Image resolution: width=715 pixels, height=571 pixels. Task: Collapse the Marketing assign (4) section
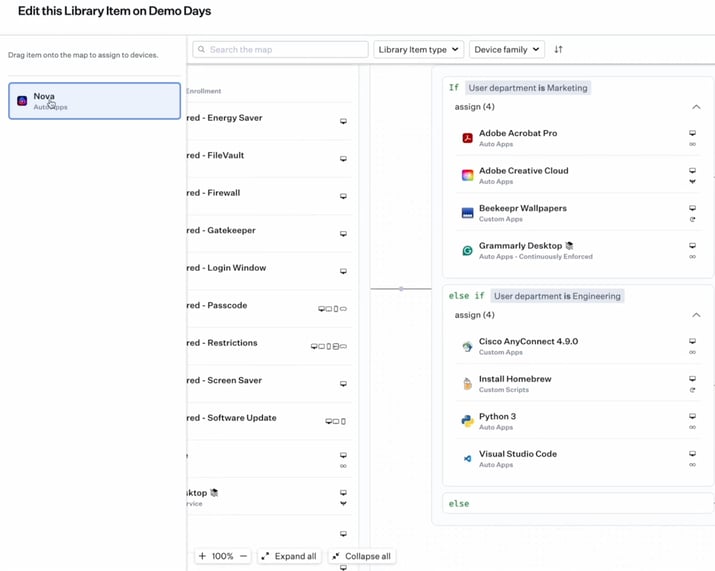point(696,107)
